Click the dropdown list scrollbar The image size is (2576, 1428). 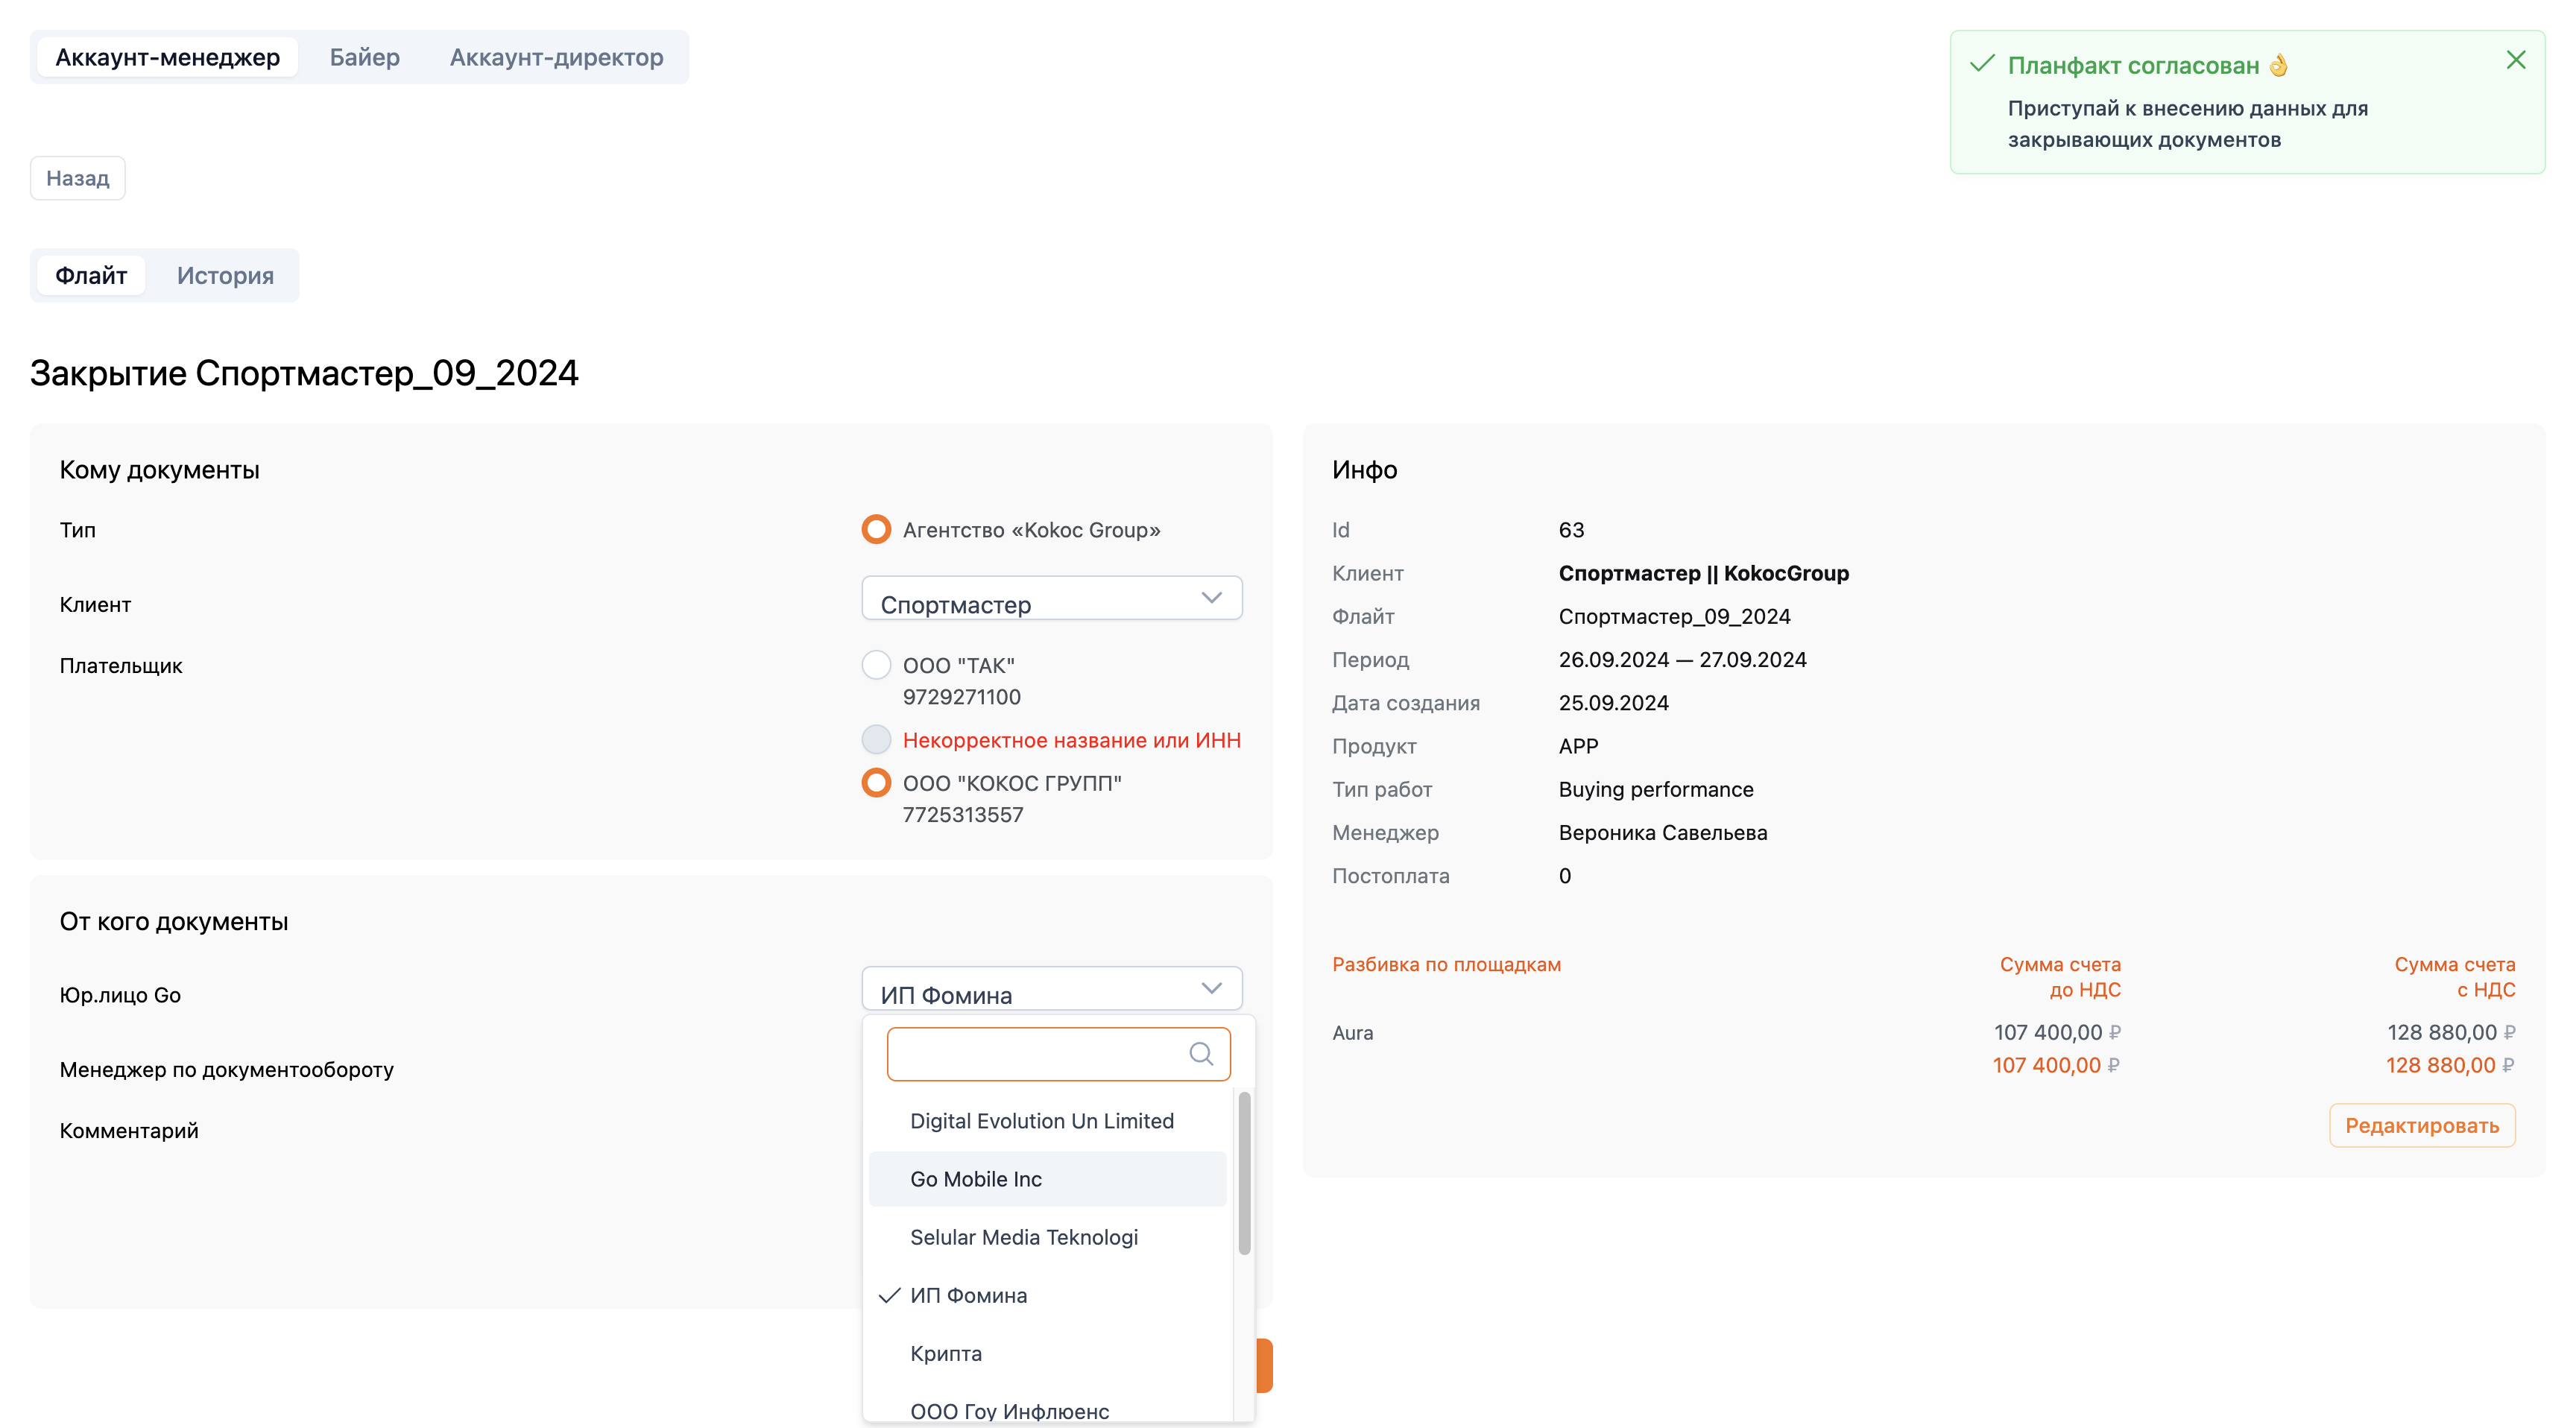pos(1244,1172)
